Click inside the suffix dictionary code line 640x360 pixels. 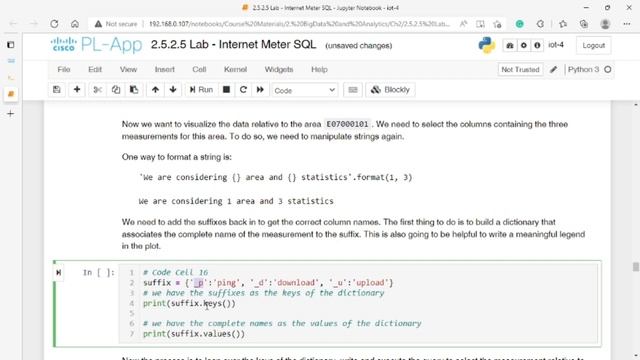[268, 282]
